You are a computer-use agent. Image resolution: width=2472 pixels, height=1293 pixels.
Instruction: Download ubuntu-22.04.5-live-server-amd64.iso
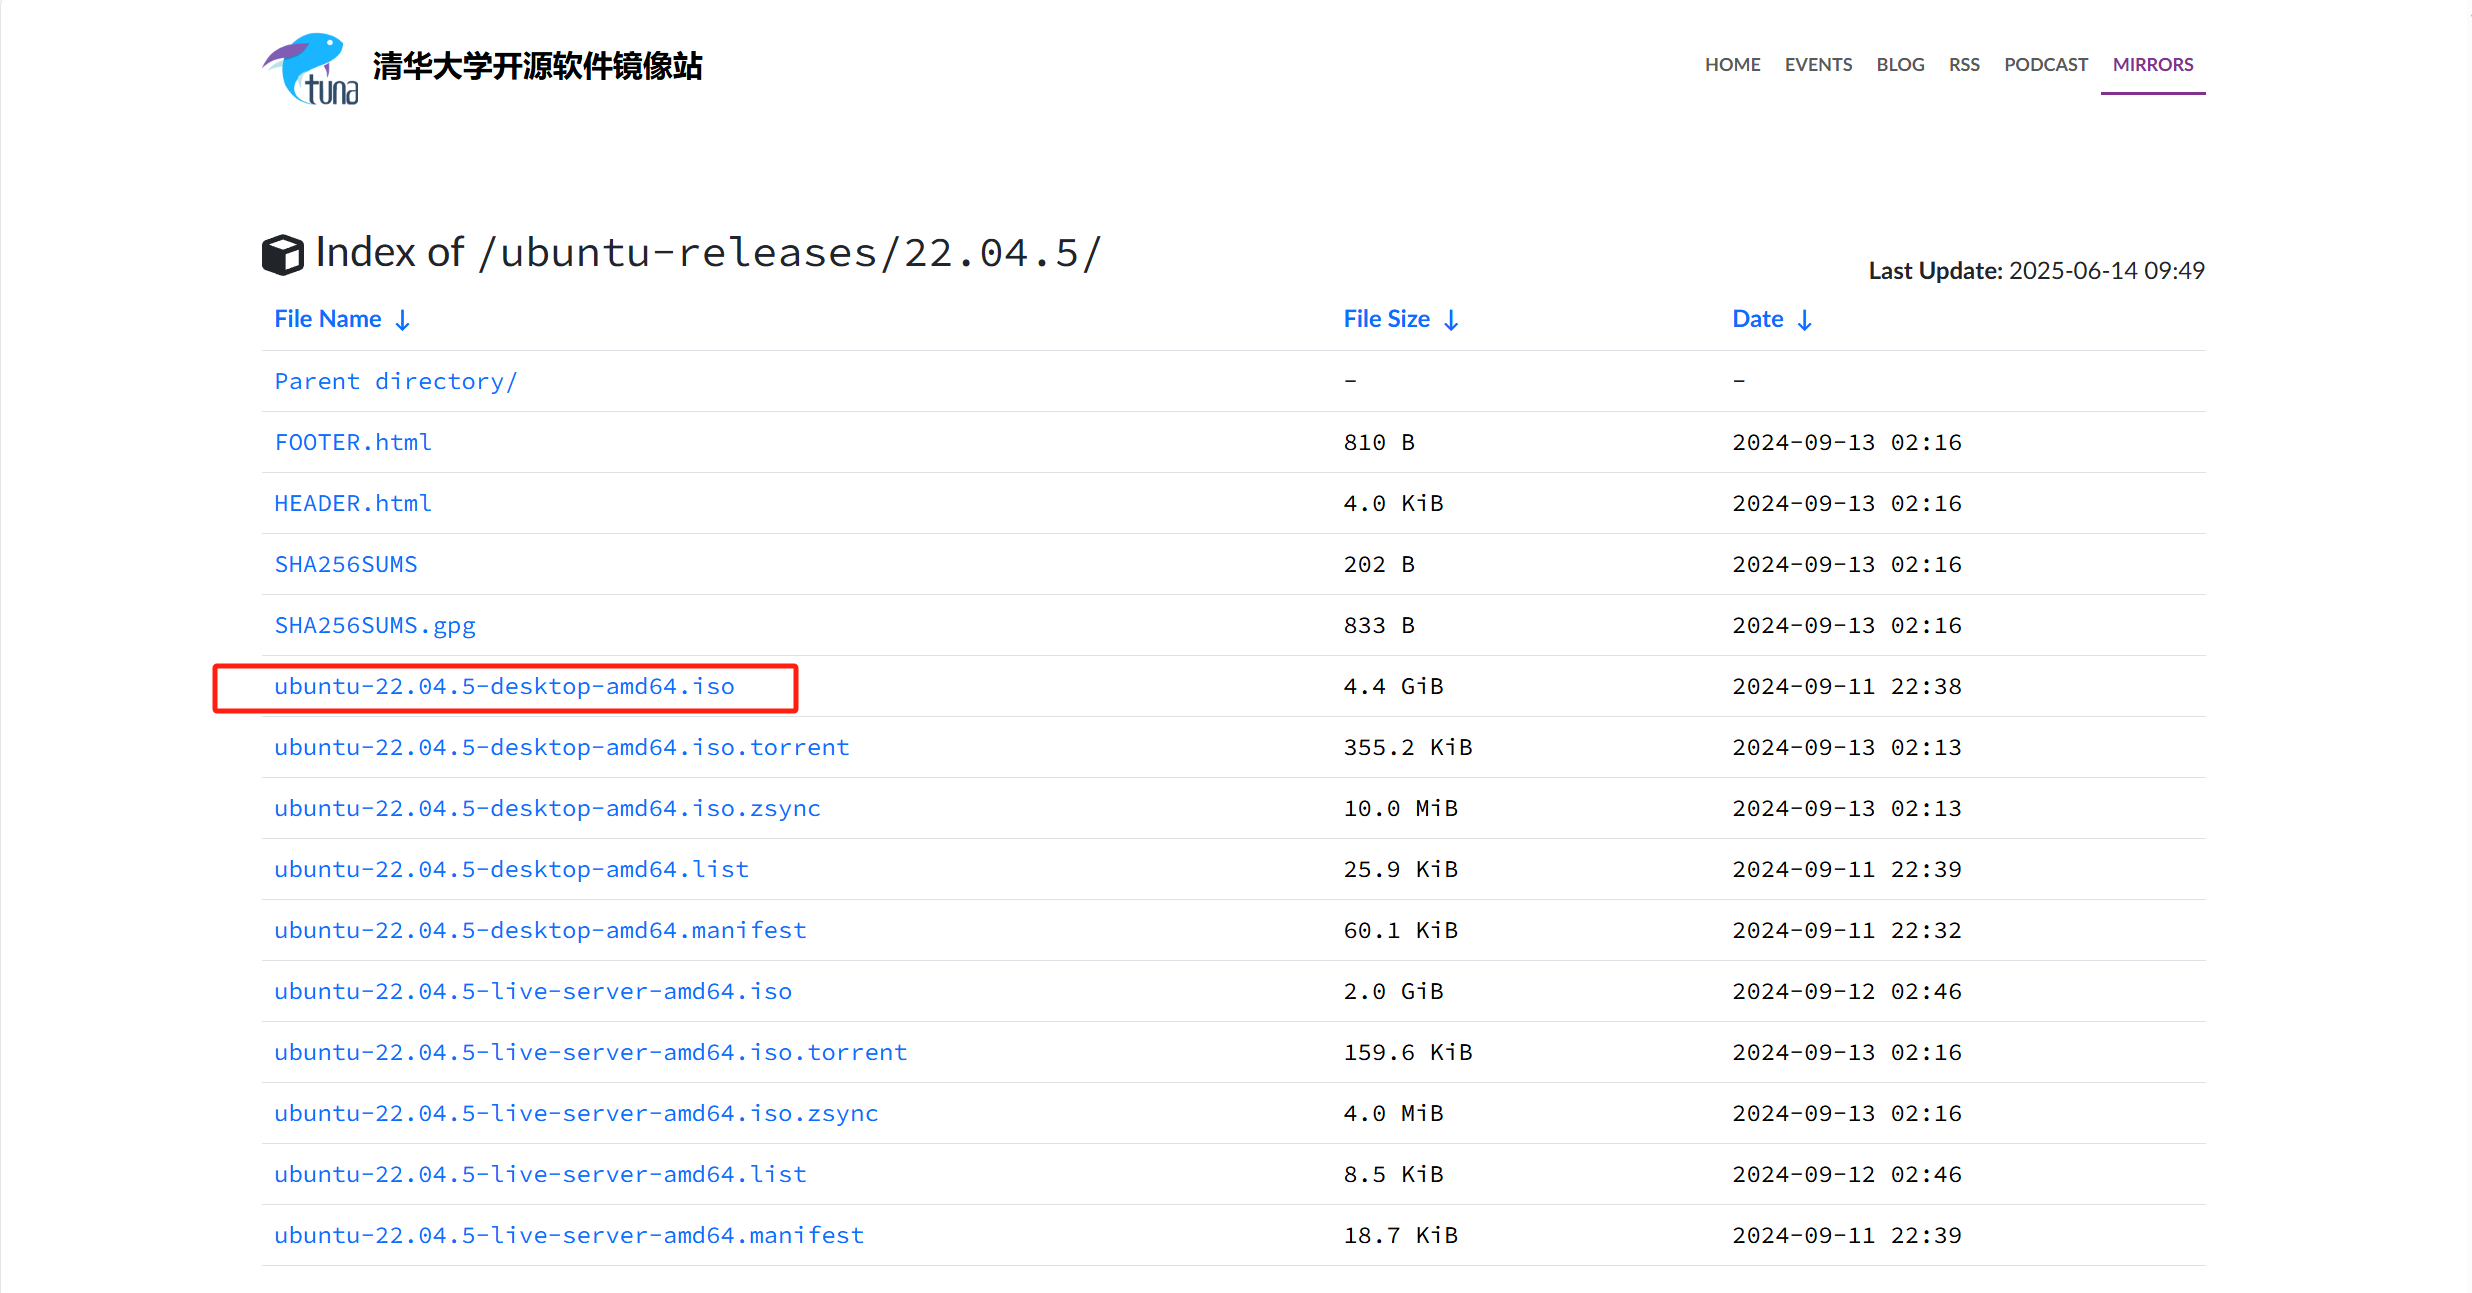(533, 991)
